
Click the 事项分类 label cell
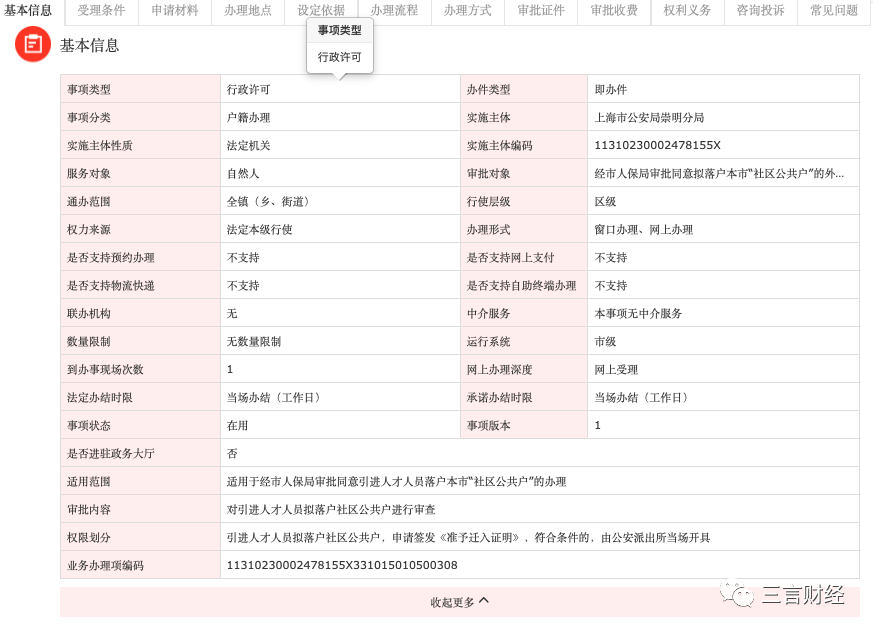pyautogui.click(x=140, y=117)
